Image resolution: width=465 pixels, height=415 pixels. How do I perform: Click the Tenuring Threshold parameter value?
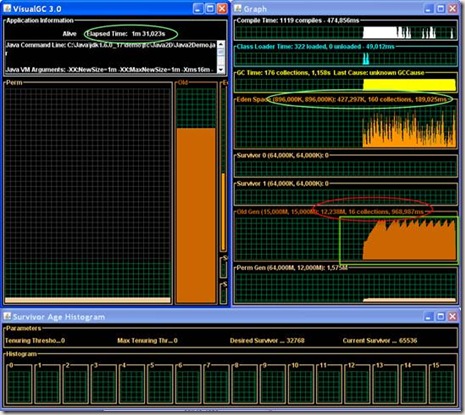35,341
